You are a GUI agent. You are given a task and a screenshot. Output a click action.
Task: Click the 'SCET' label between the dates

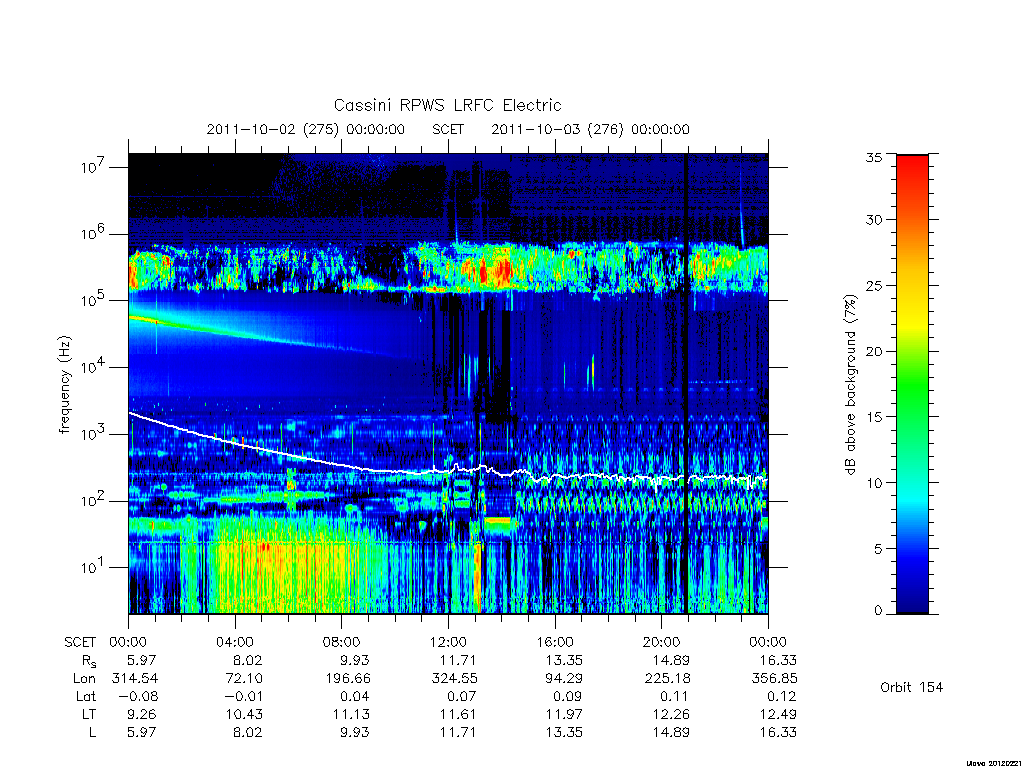448,129
